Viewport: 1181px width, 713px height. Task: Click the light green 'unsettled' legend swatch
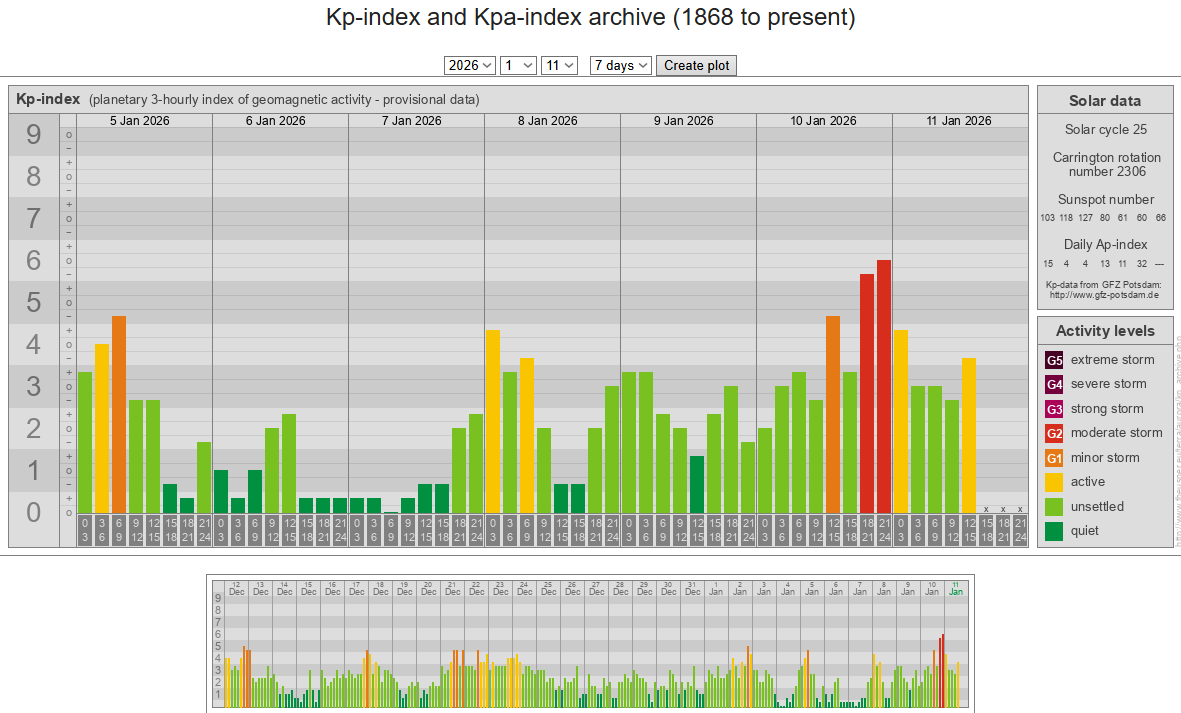coord(1055,507)
